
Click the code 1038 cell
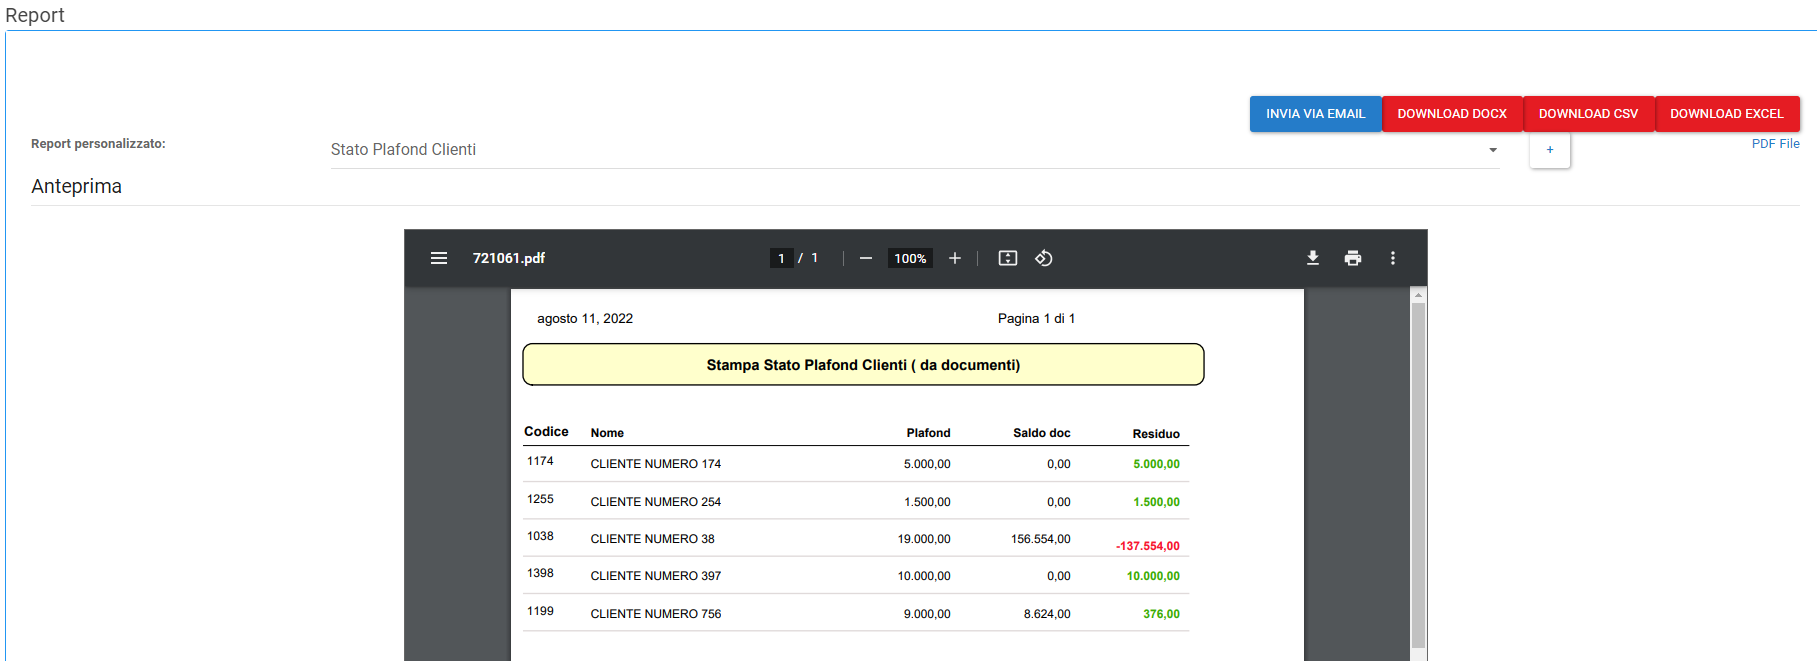(x=540, y=536)
